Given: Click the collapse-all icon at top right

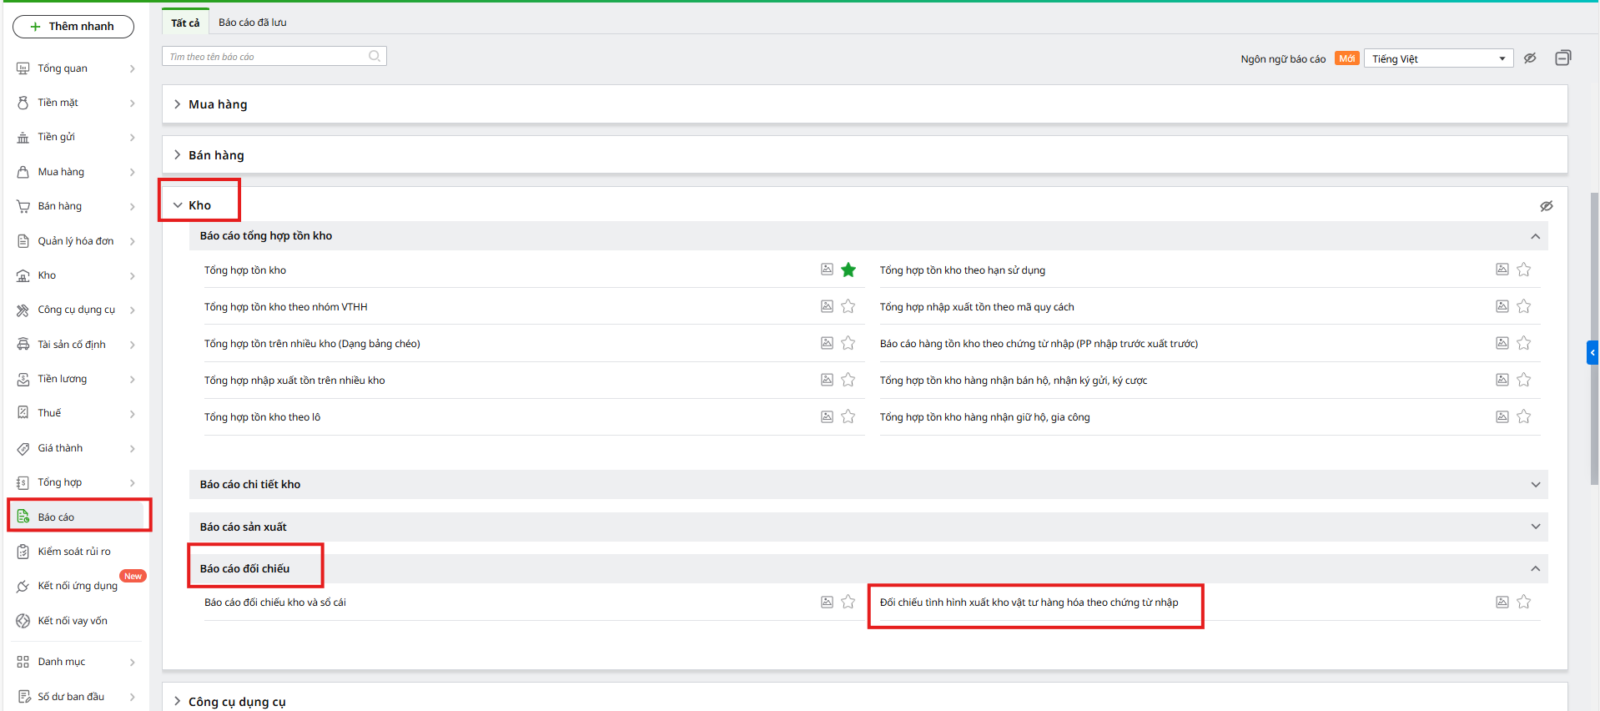Looking at the screenshot, I should tap(1563, 58).
